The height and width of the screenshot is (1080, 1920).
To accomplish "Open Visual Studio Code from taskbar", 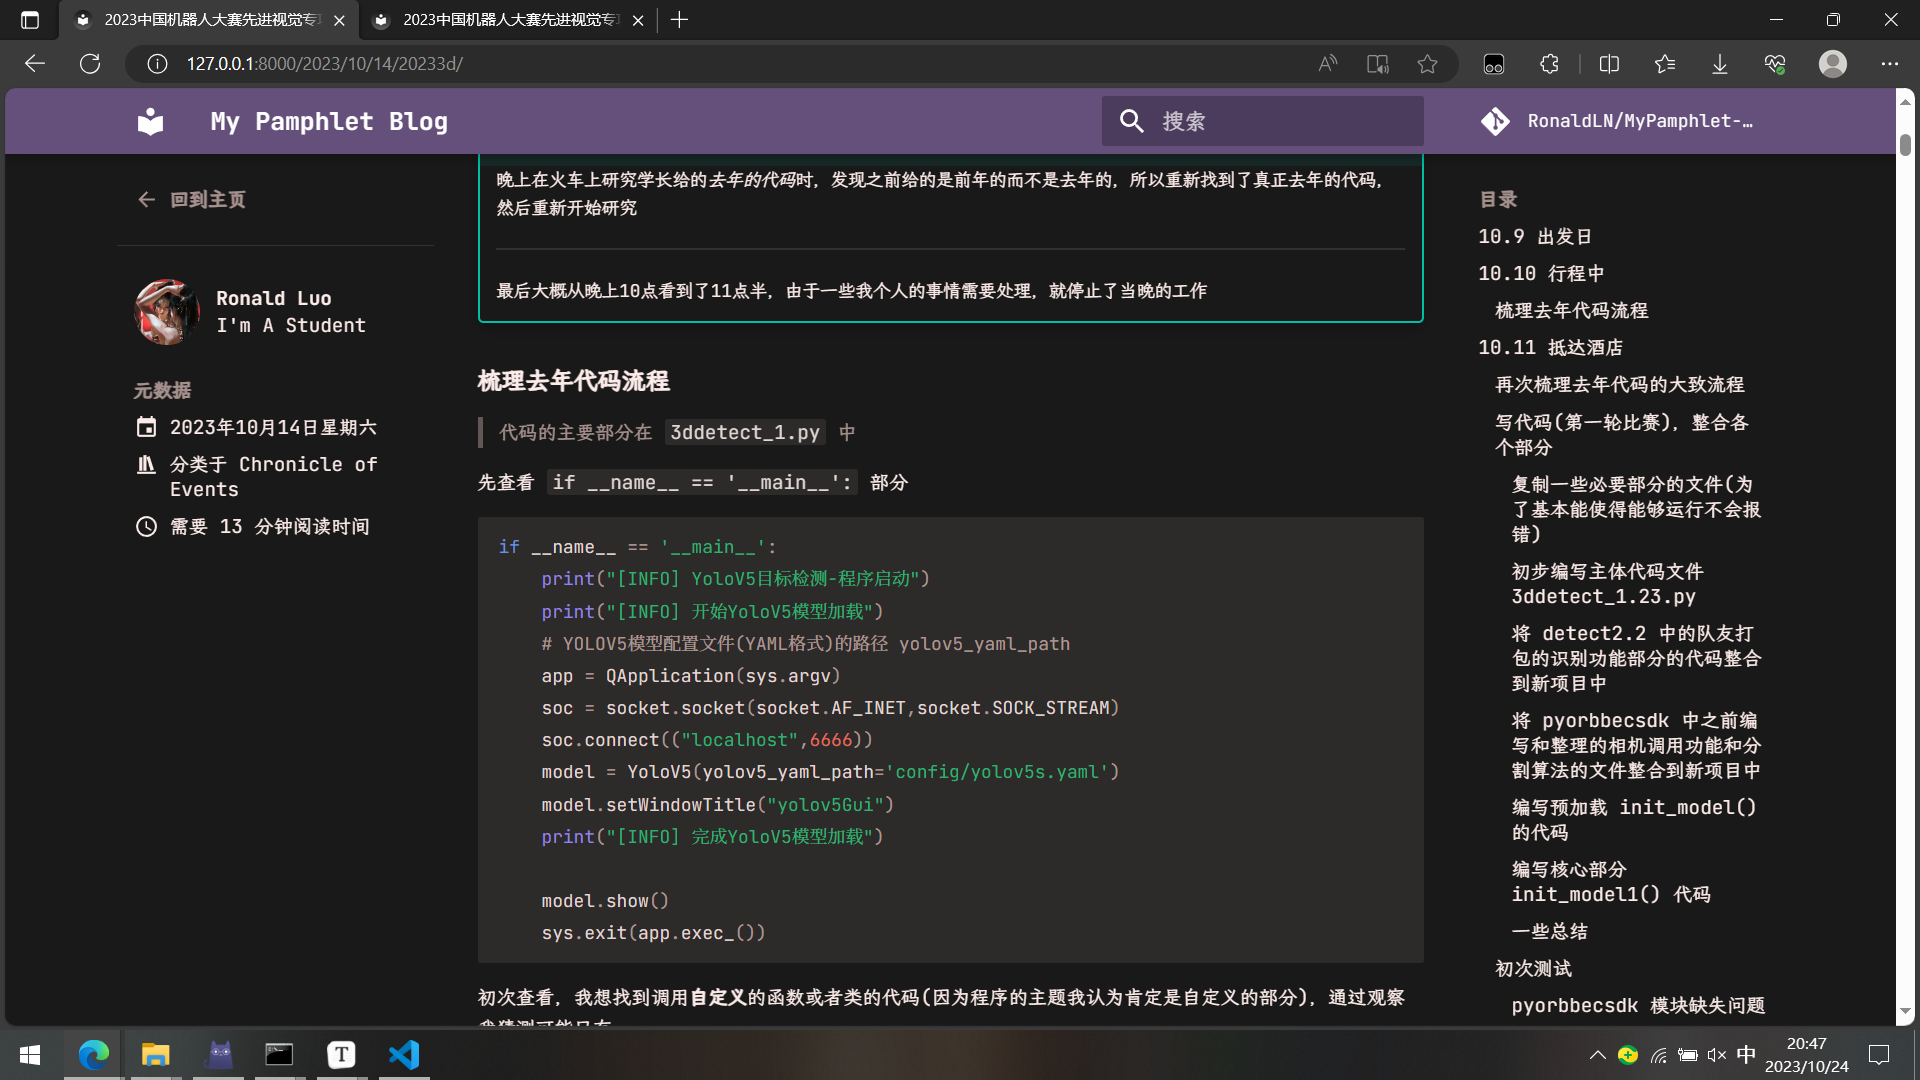I will click(404, 1055).
